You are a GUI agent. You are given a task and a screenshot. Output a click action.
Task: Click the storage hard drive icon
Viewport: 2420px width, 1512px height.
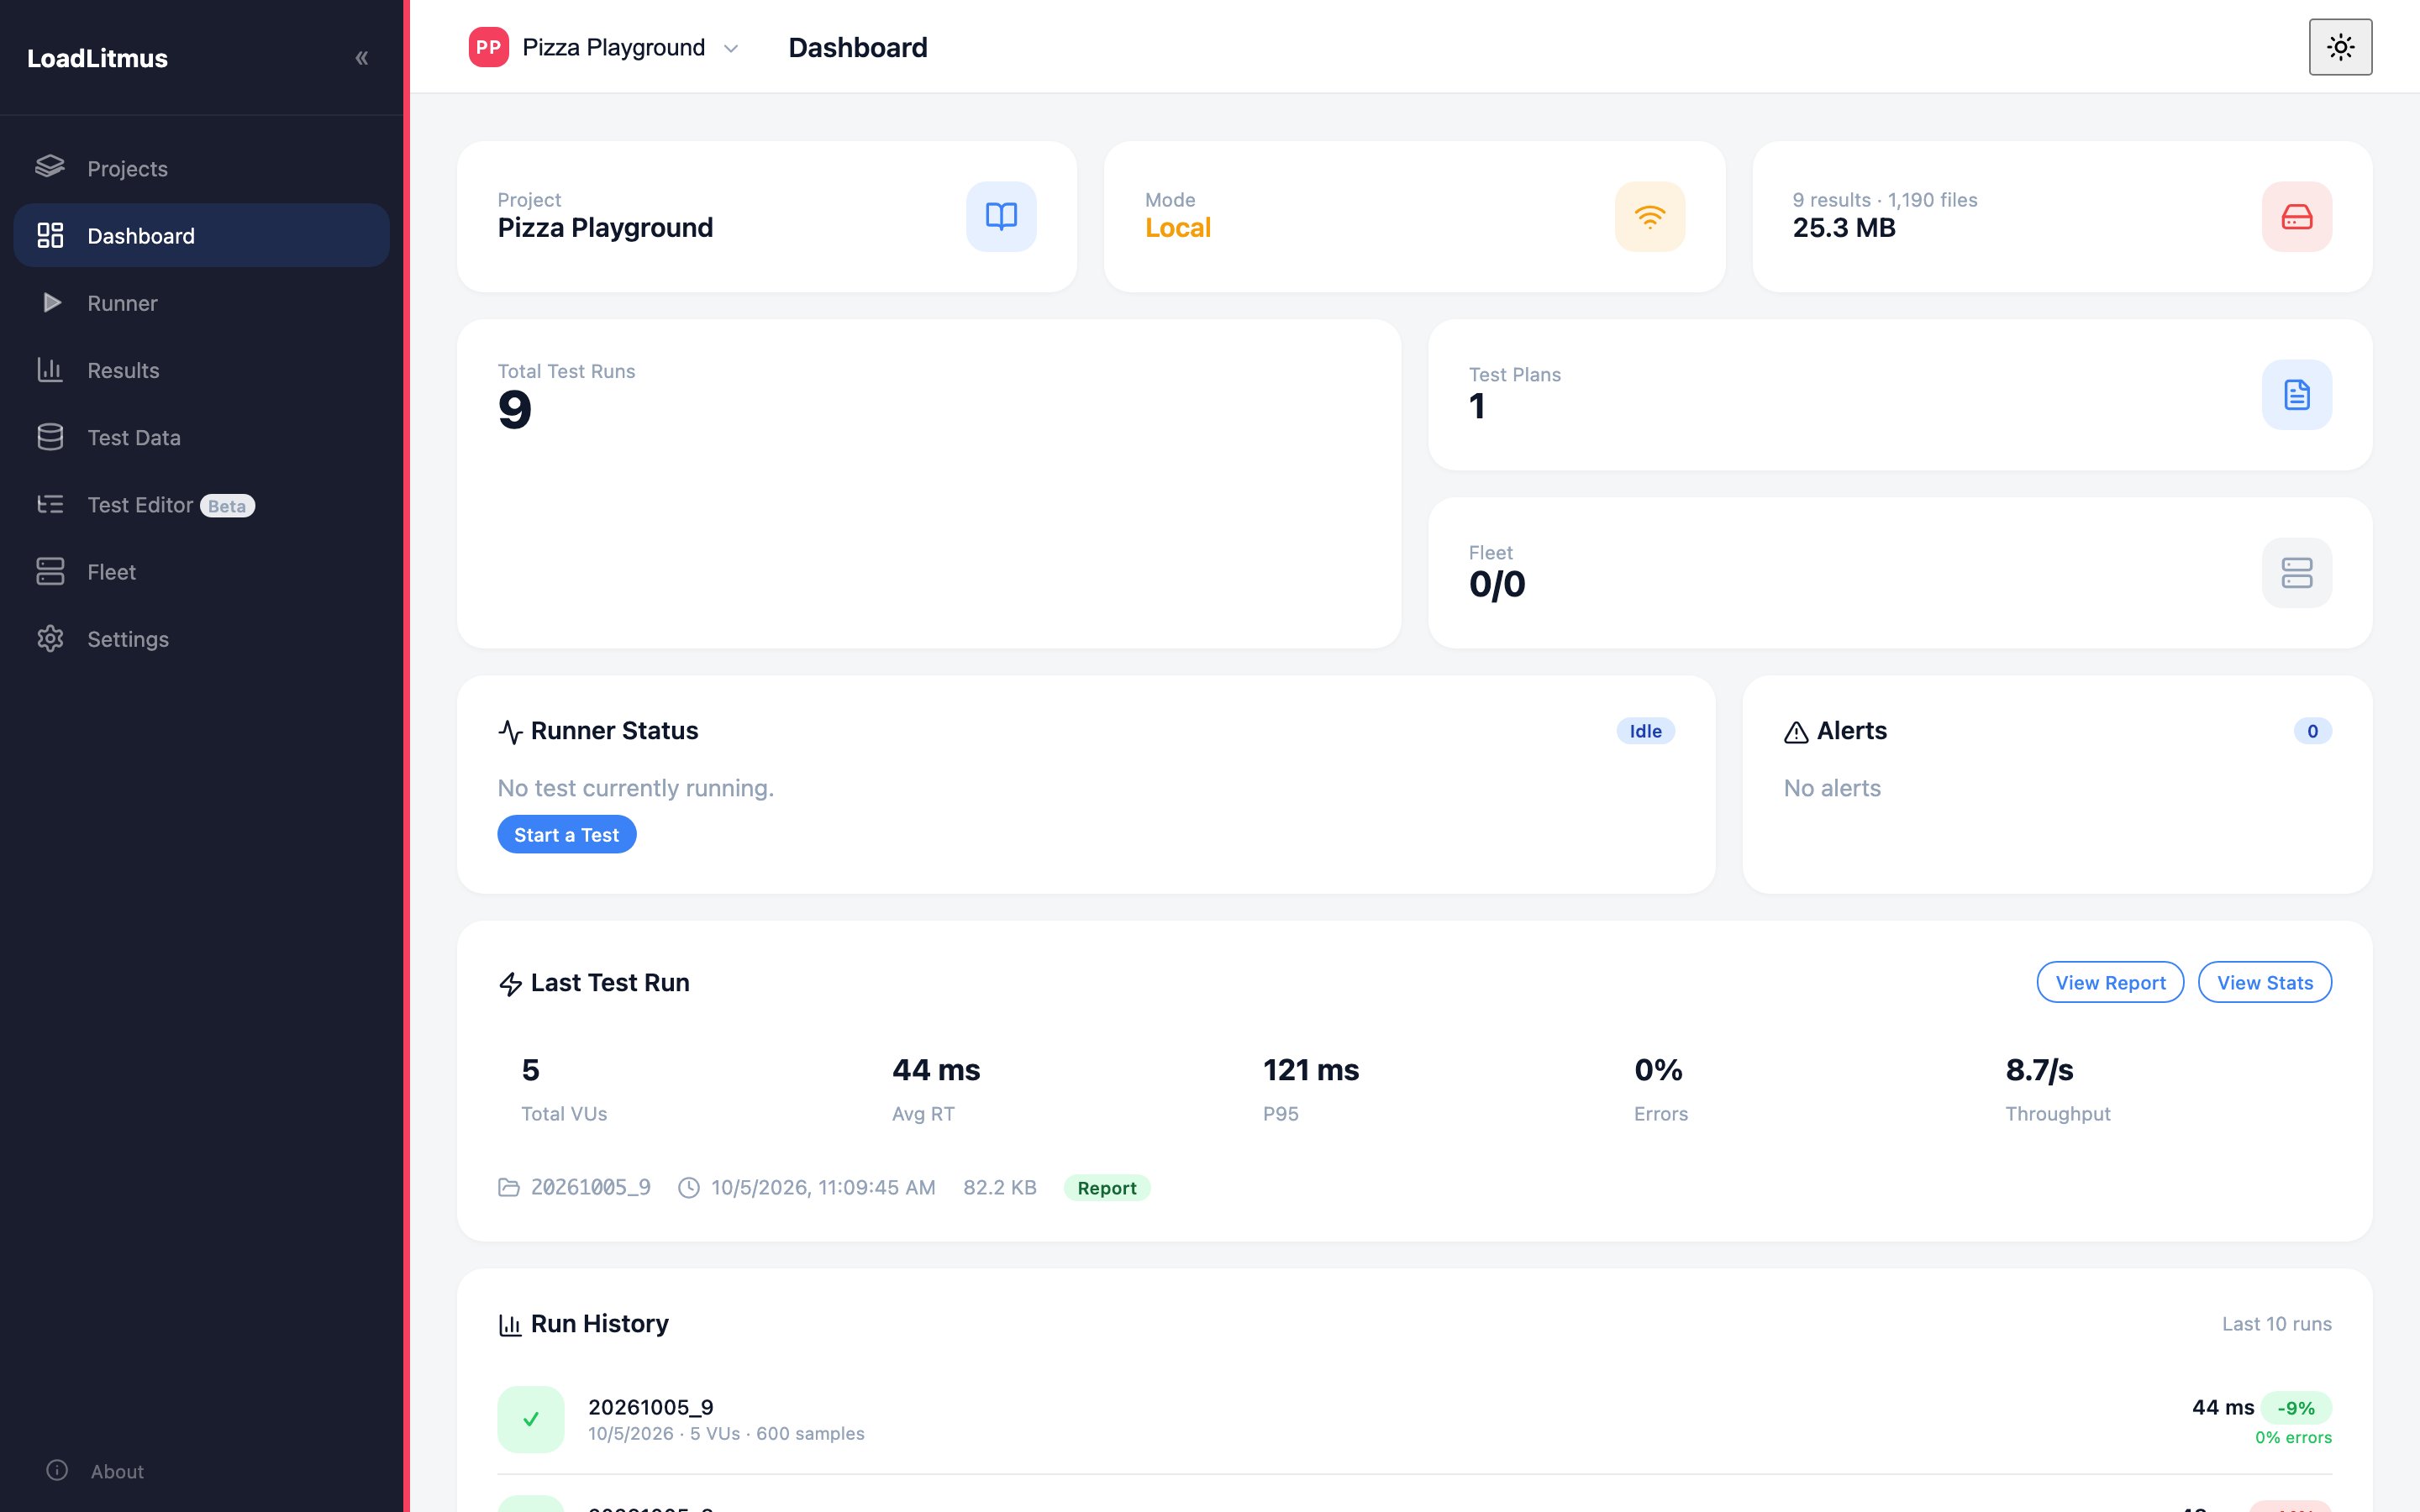2297,216
